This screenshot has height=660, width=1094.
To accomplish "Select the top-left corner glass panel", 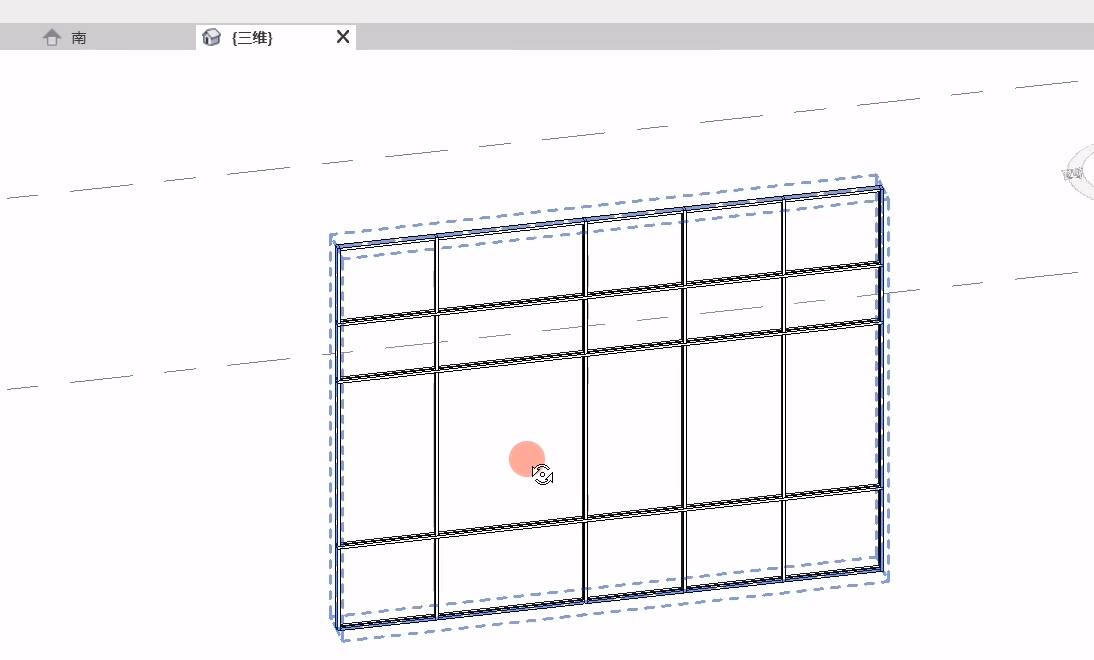I will 387,282.
